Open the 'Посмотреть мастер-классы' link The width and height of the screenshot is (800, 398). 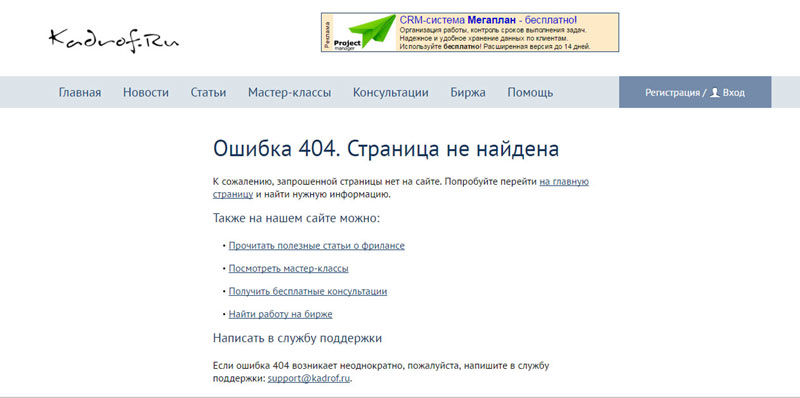click(x=288, y=268)
